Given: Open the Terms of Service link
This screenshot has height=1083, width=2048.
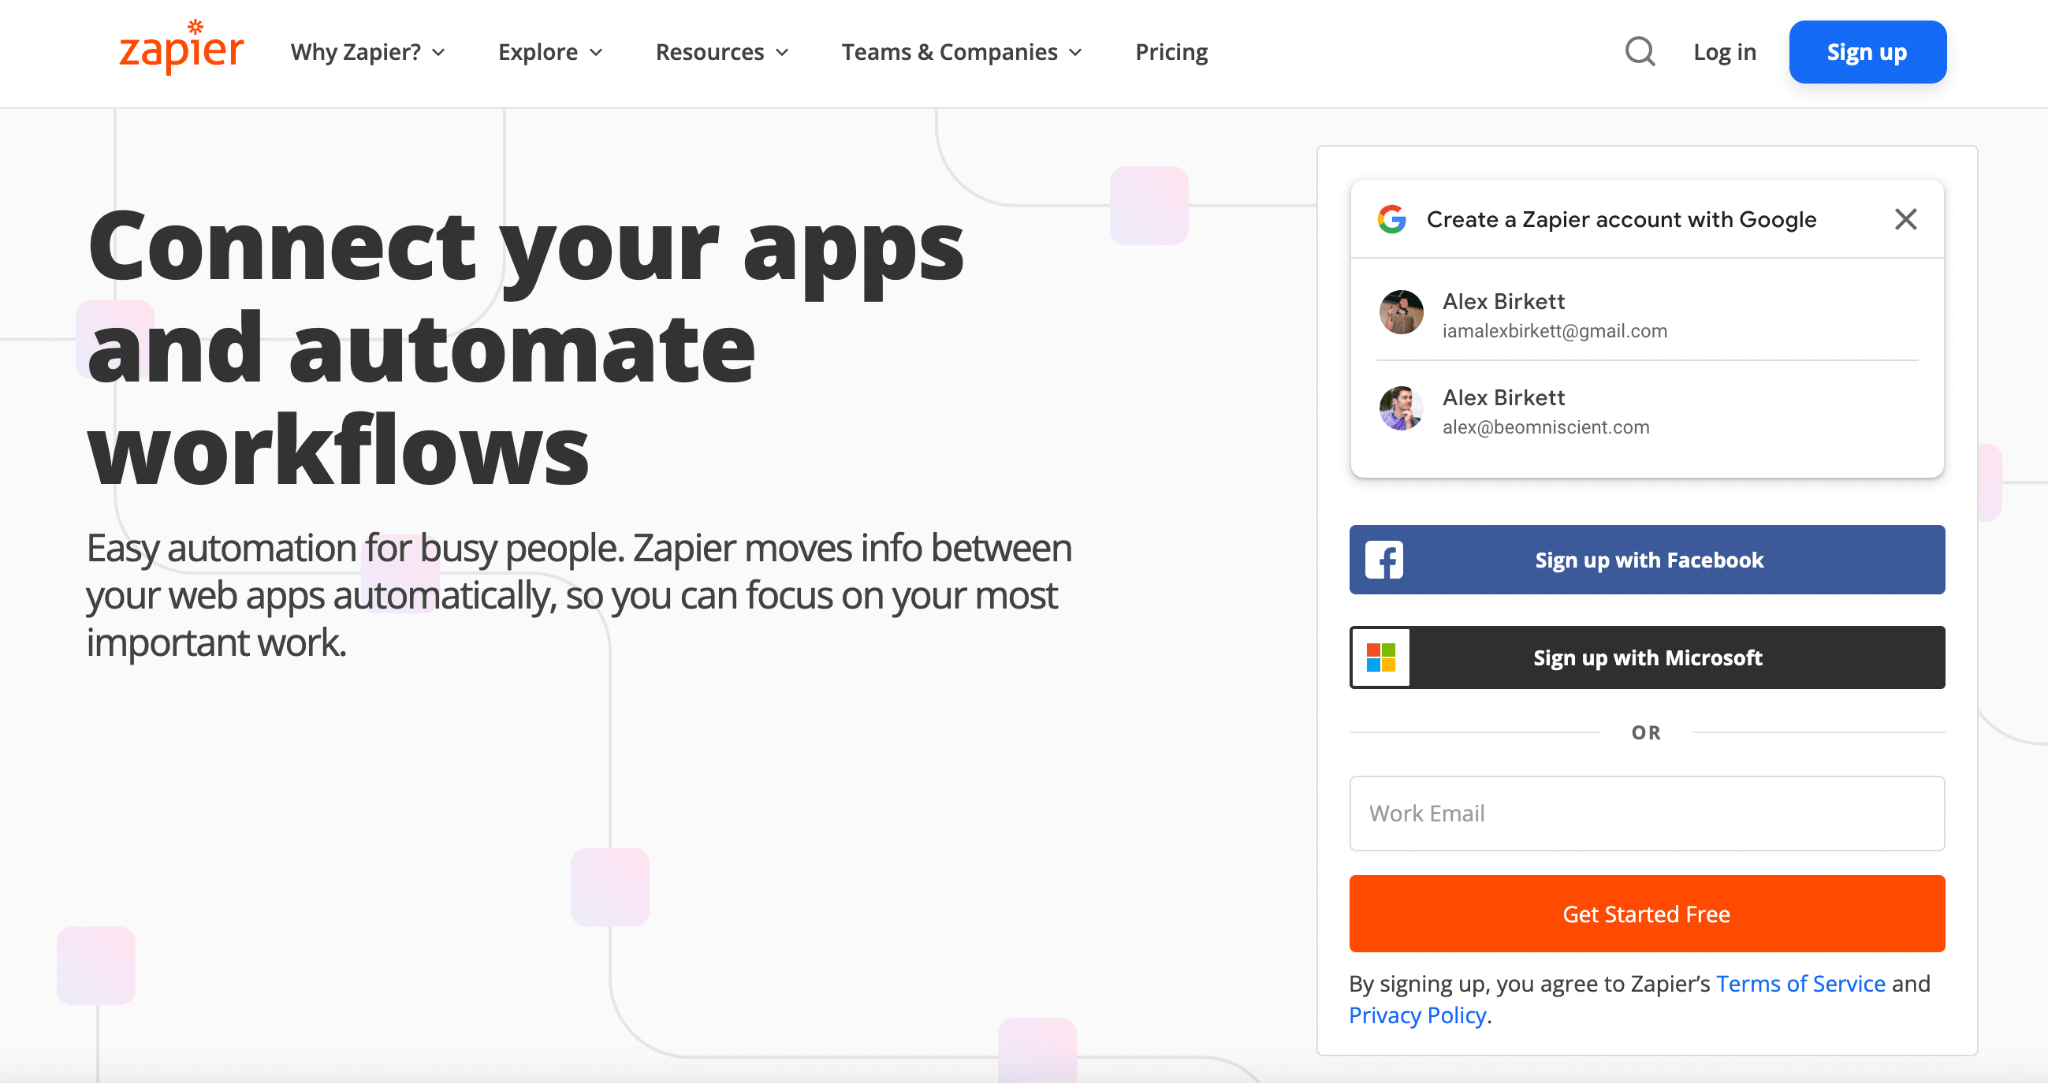Looking at the screenshot, I should 1800,984.
